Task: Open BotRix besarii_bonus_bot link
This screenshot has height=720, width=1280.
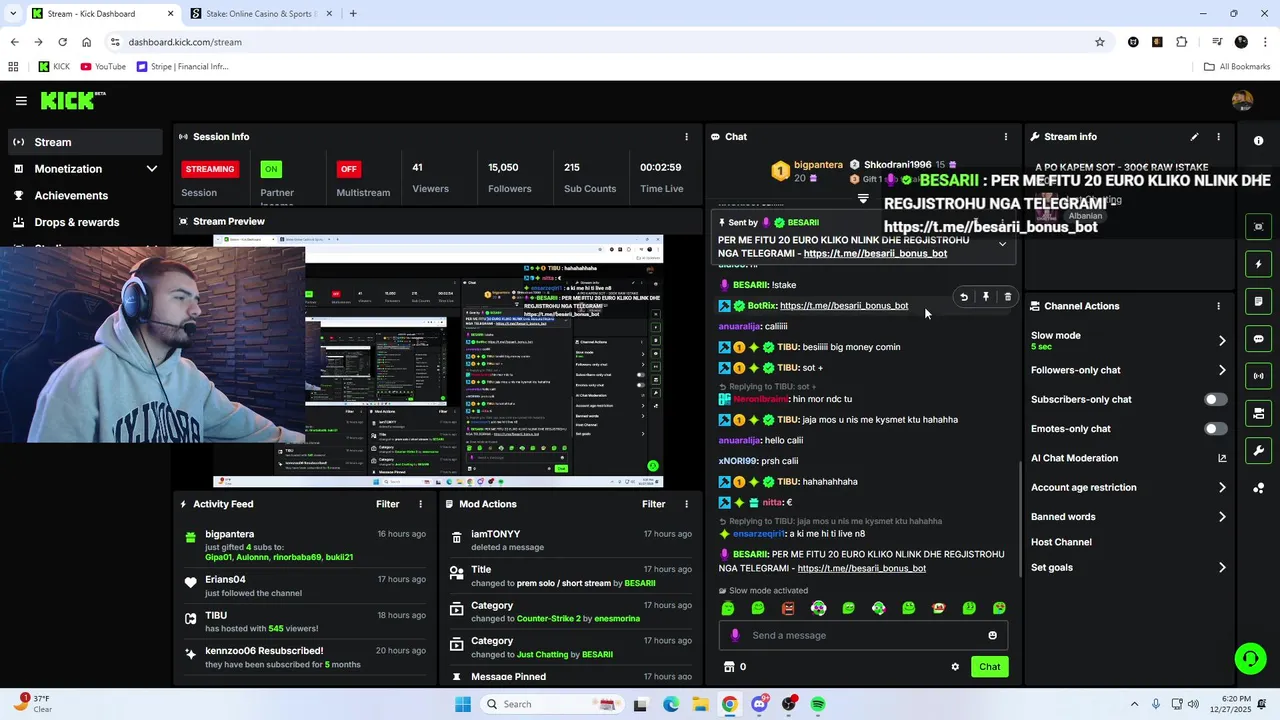Action: [844, 306]
